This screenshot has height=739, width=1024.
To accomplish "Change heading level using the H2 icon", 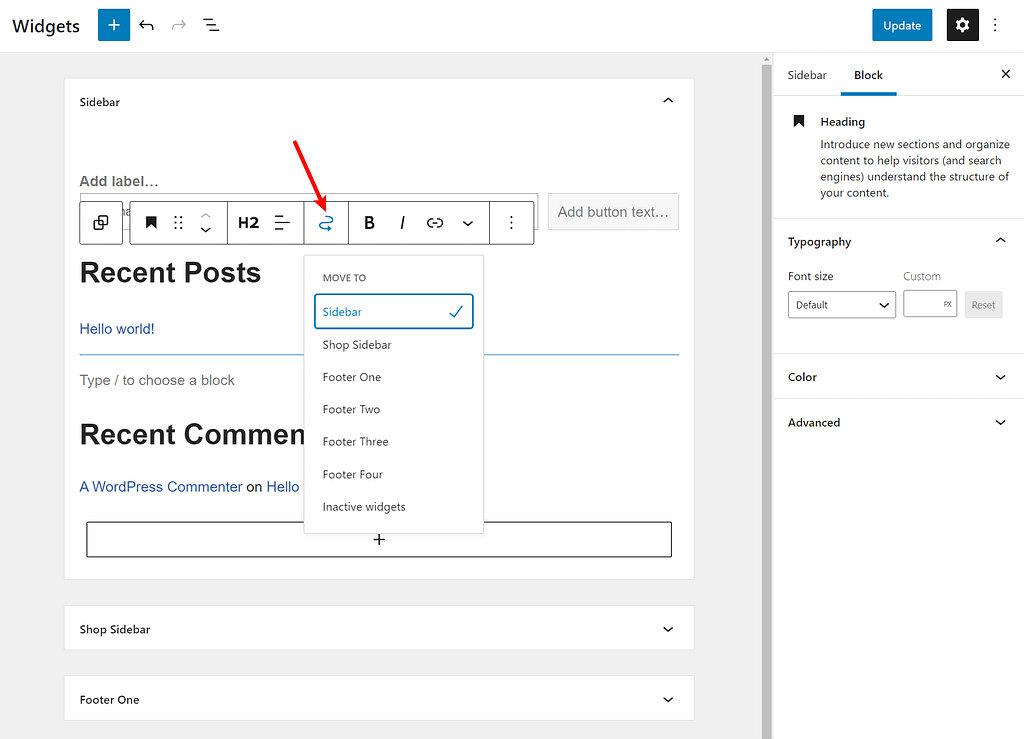I will [x=248, y=222].
